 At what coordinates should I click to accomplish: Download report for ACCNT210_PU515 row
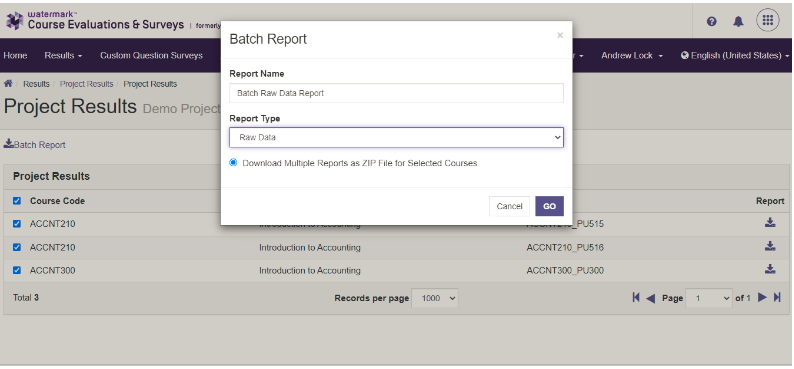(770, 223)
